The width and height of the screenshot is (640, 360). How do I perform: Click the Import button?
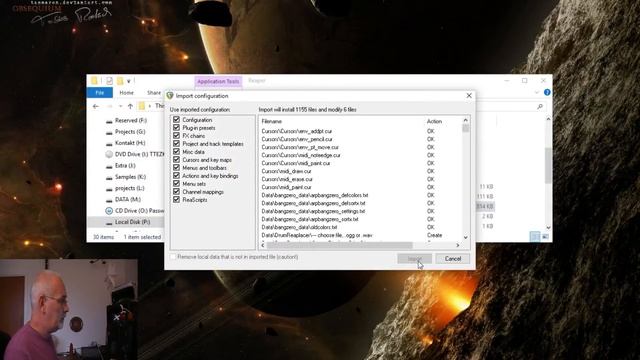point(414,259)
